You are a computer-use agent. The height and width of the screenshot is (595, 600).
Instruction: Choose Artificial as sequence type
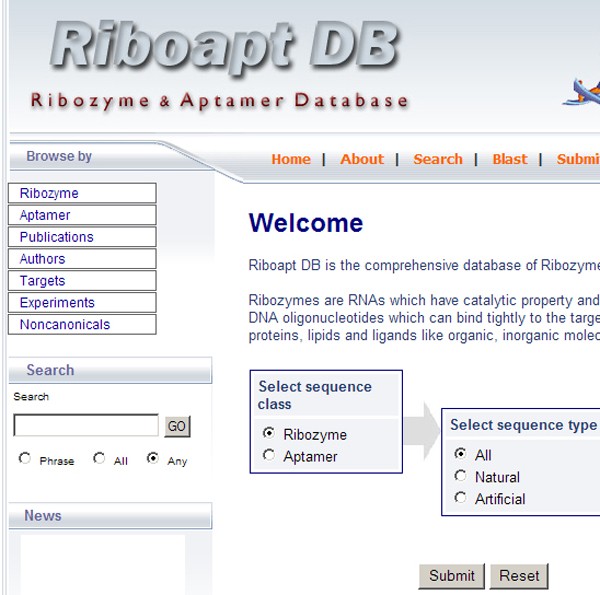460,497
